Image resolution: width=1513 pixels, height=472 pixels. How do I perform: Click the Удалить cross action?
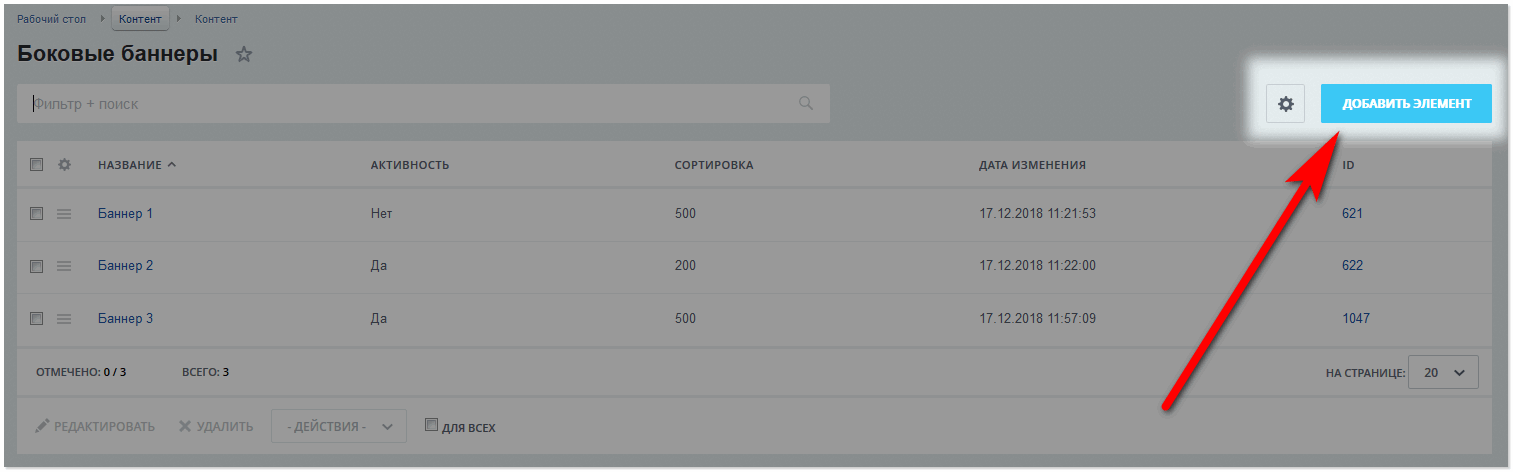pyautogui.click(x=216, y=427)
